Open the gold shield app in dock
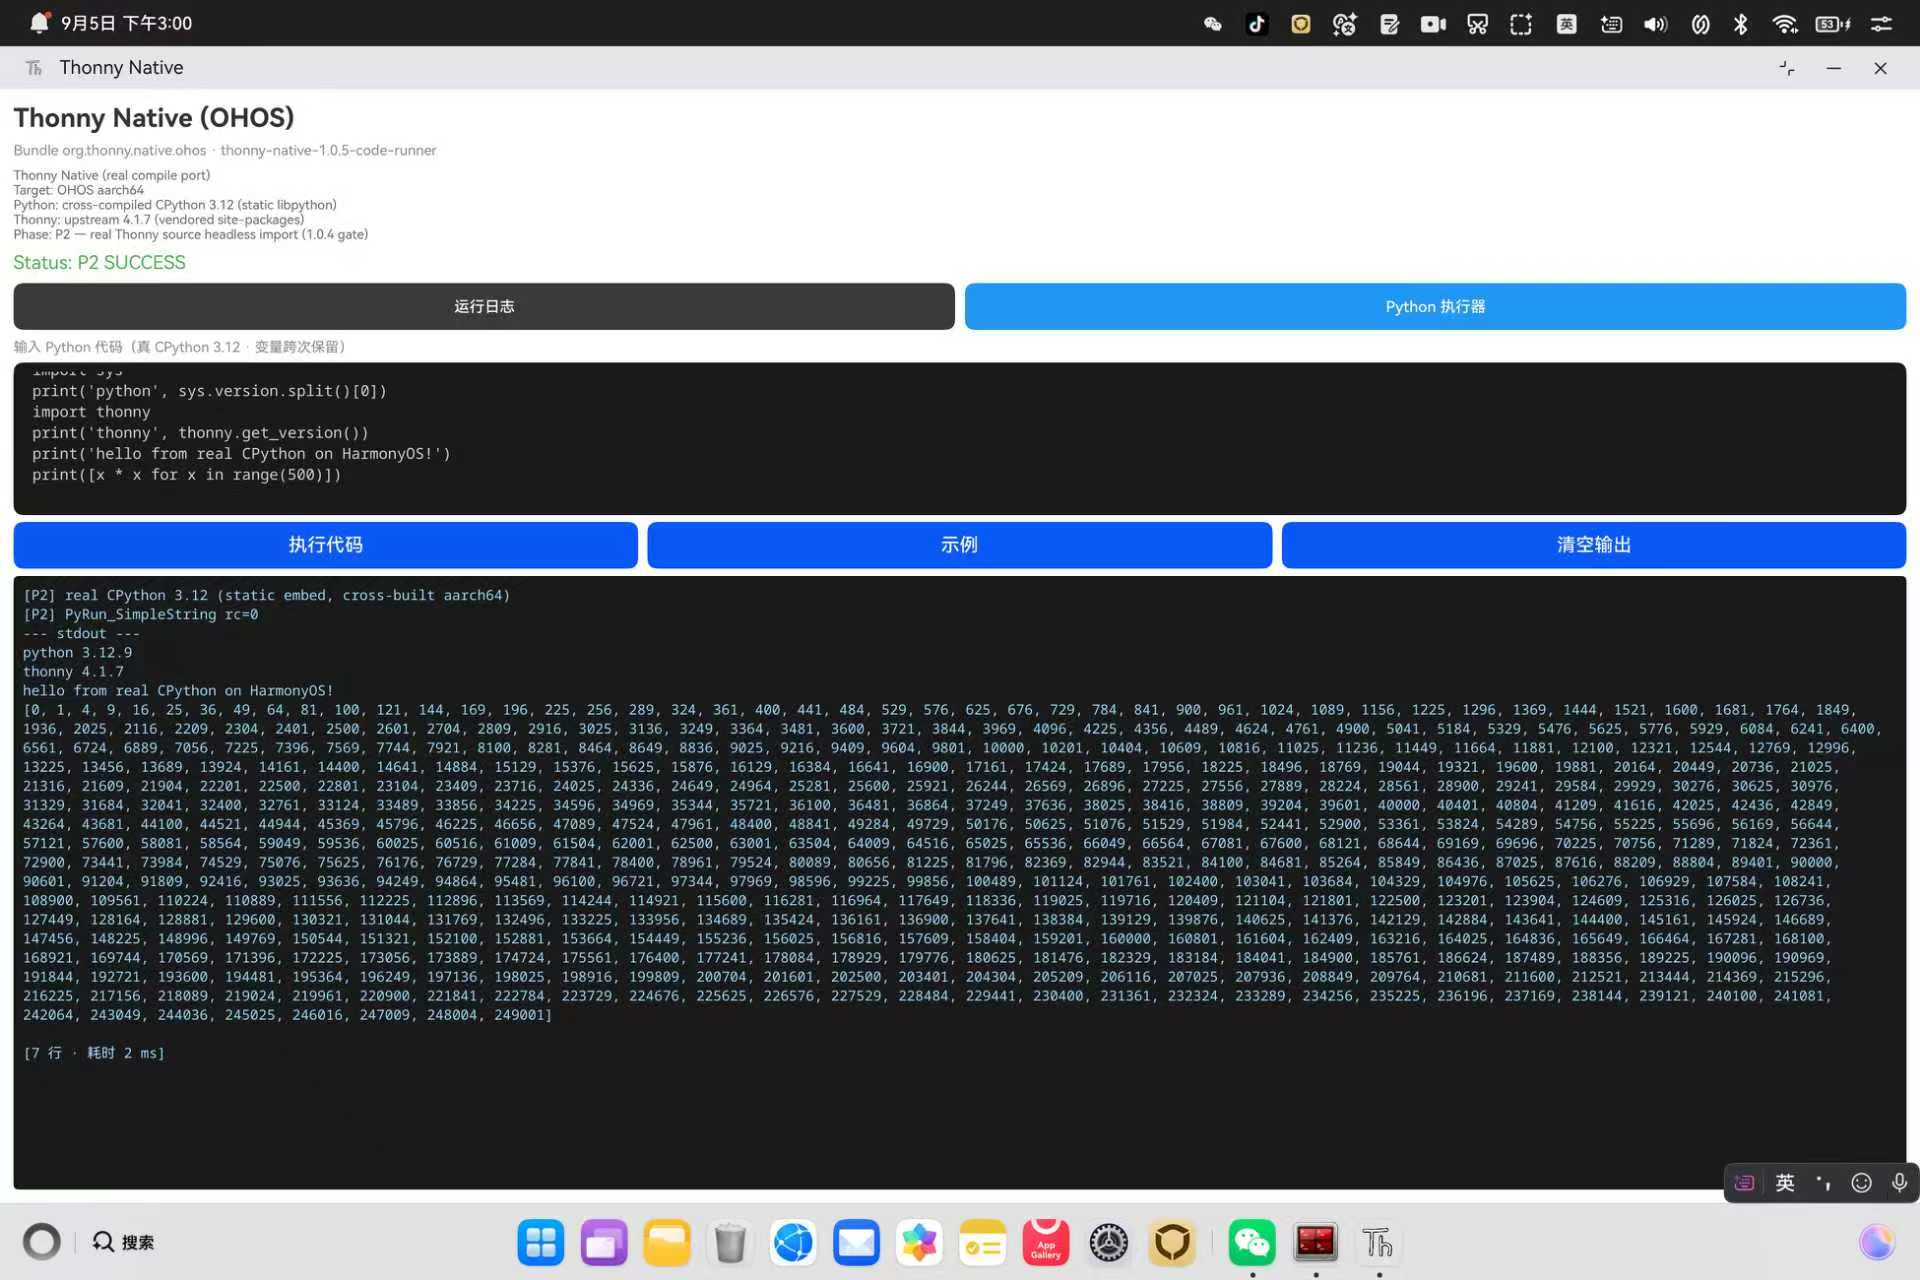This screenshot has height=1280, width=1920. point(1171,1243)
